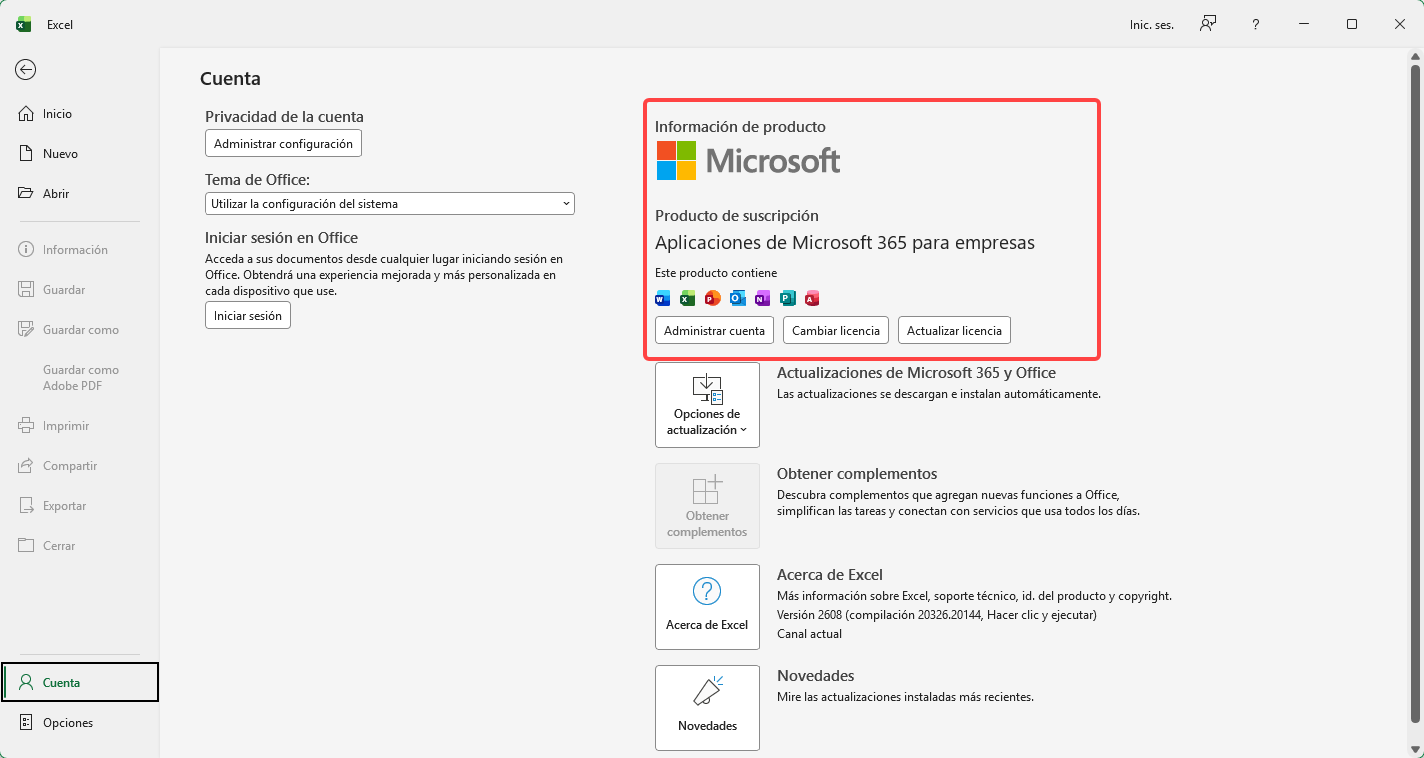Click the Actualizar licencia button

coord(955,330)
